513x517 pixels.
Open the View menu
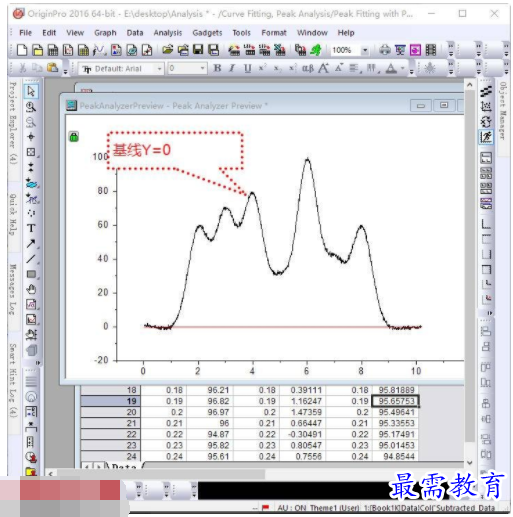[x=75, y=33]
